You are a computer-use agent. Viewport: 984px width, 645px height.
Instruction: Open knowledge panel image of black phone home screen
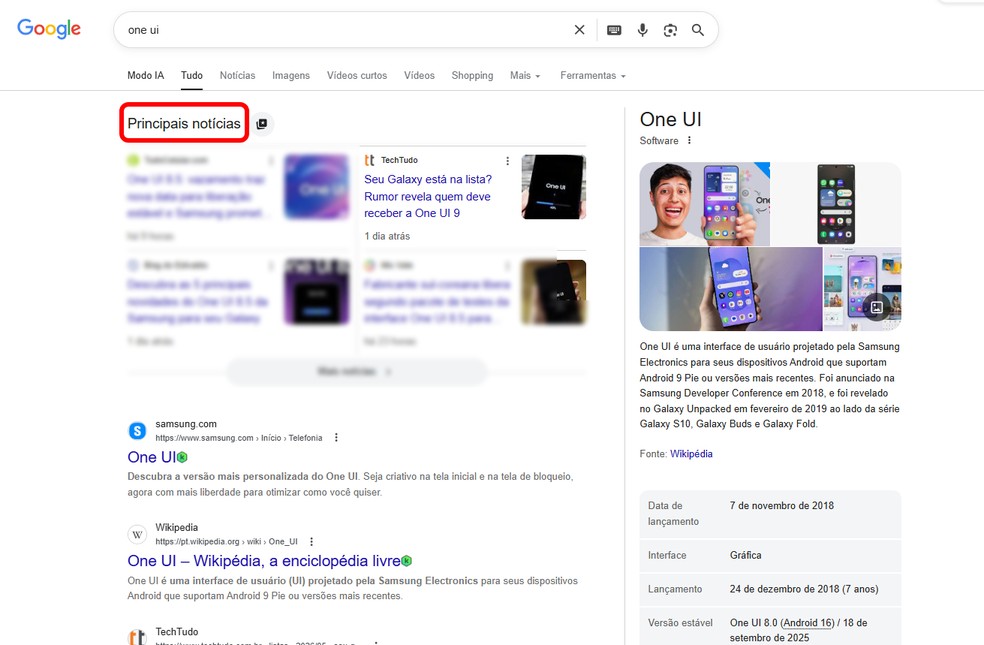[x=836, y=204]
